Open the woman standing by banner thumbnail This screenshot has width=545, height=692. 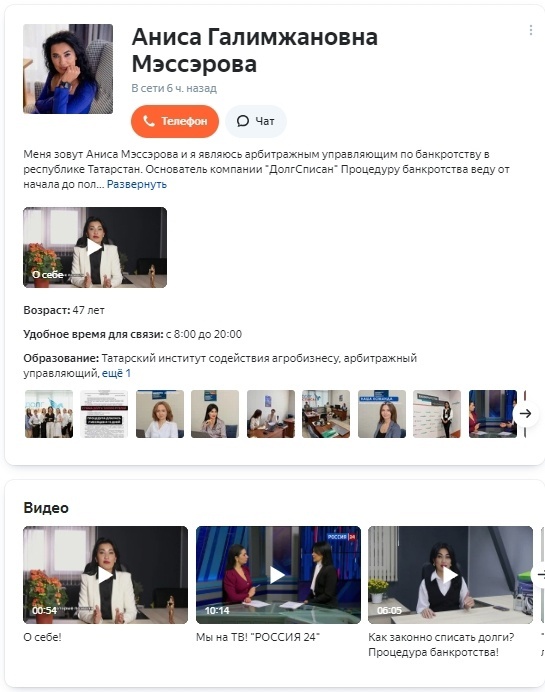437,414
